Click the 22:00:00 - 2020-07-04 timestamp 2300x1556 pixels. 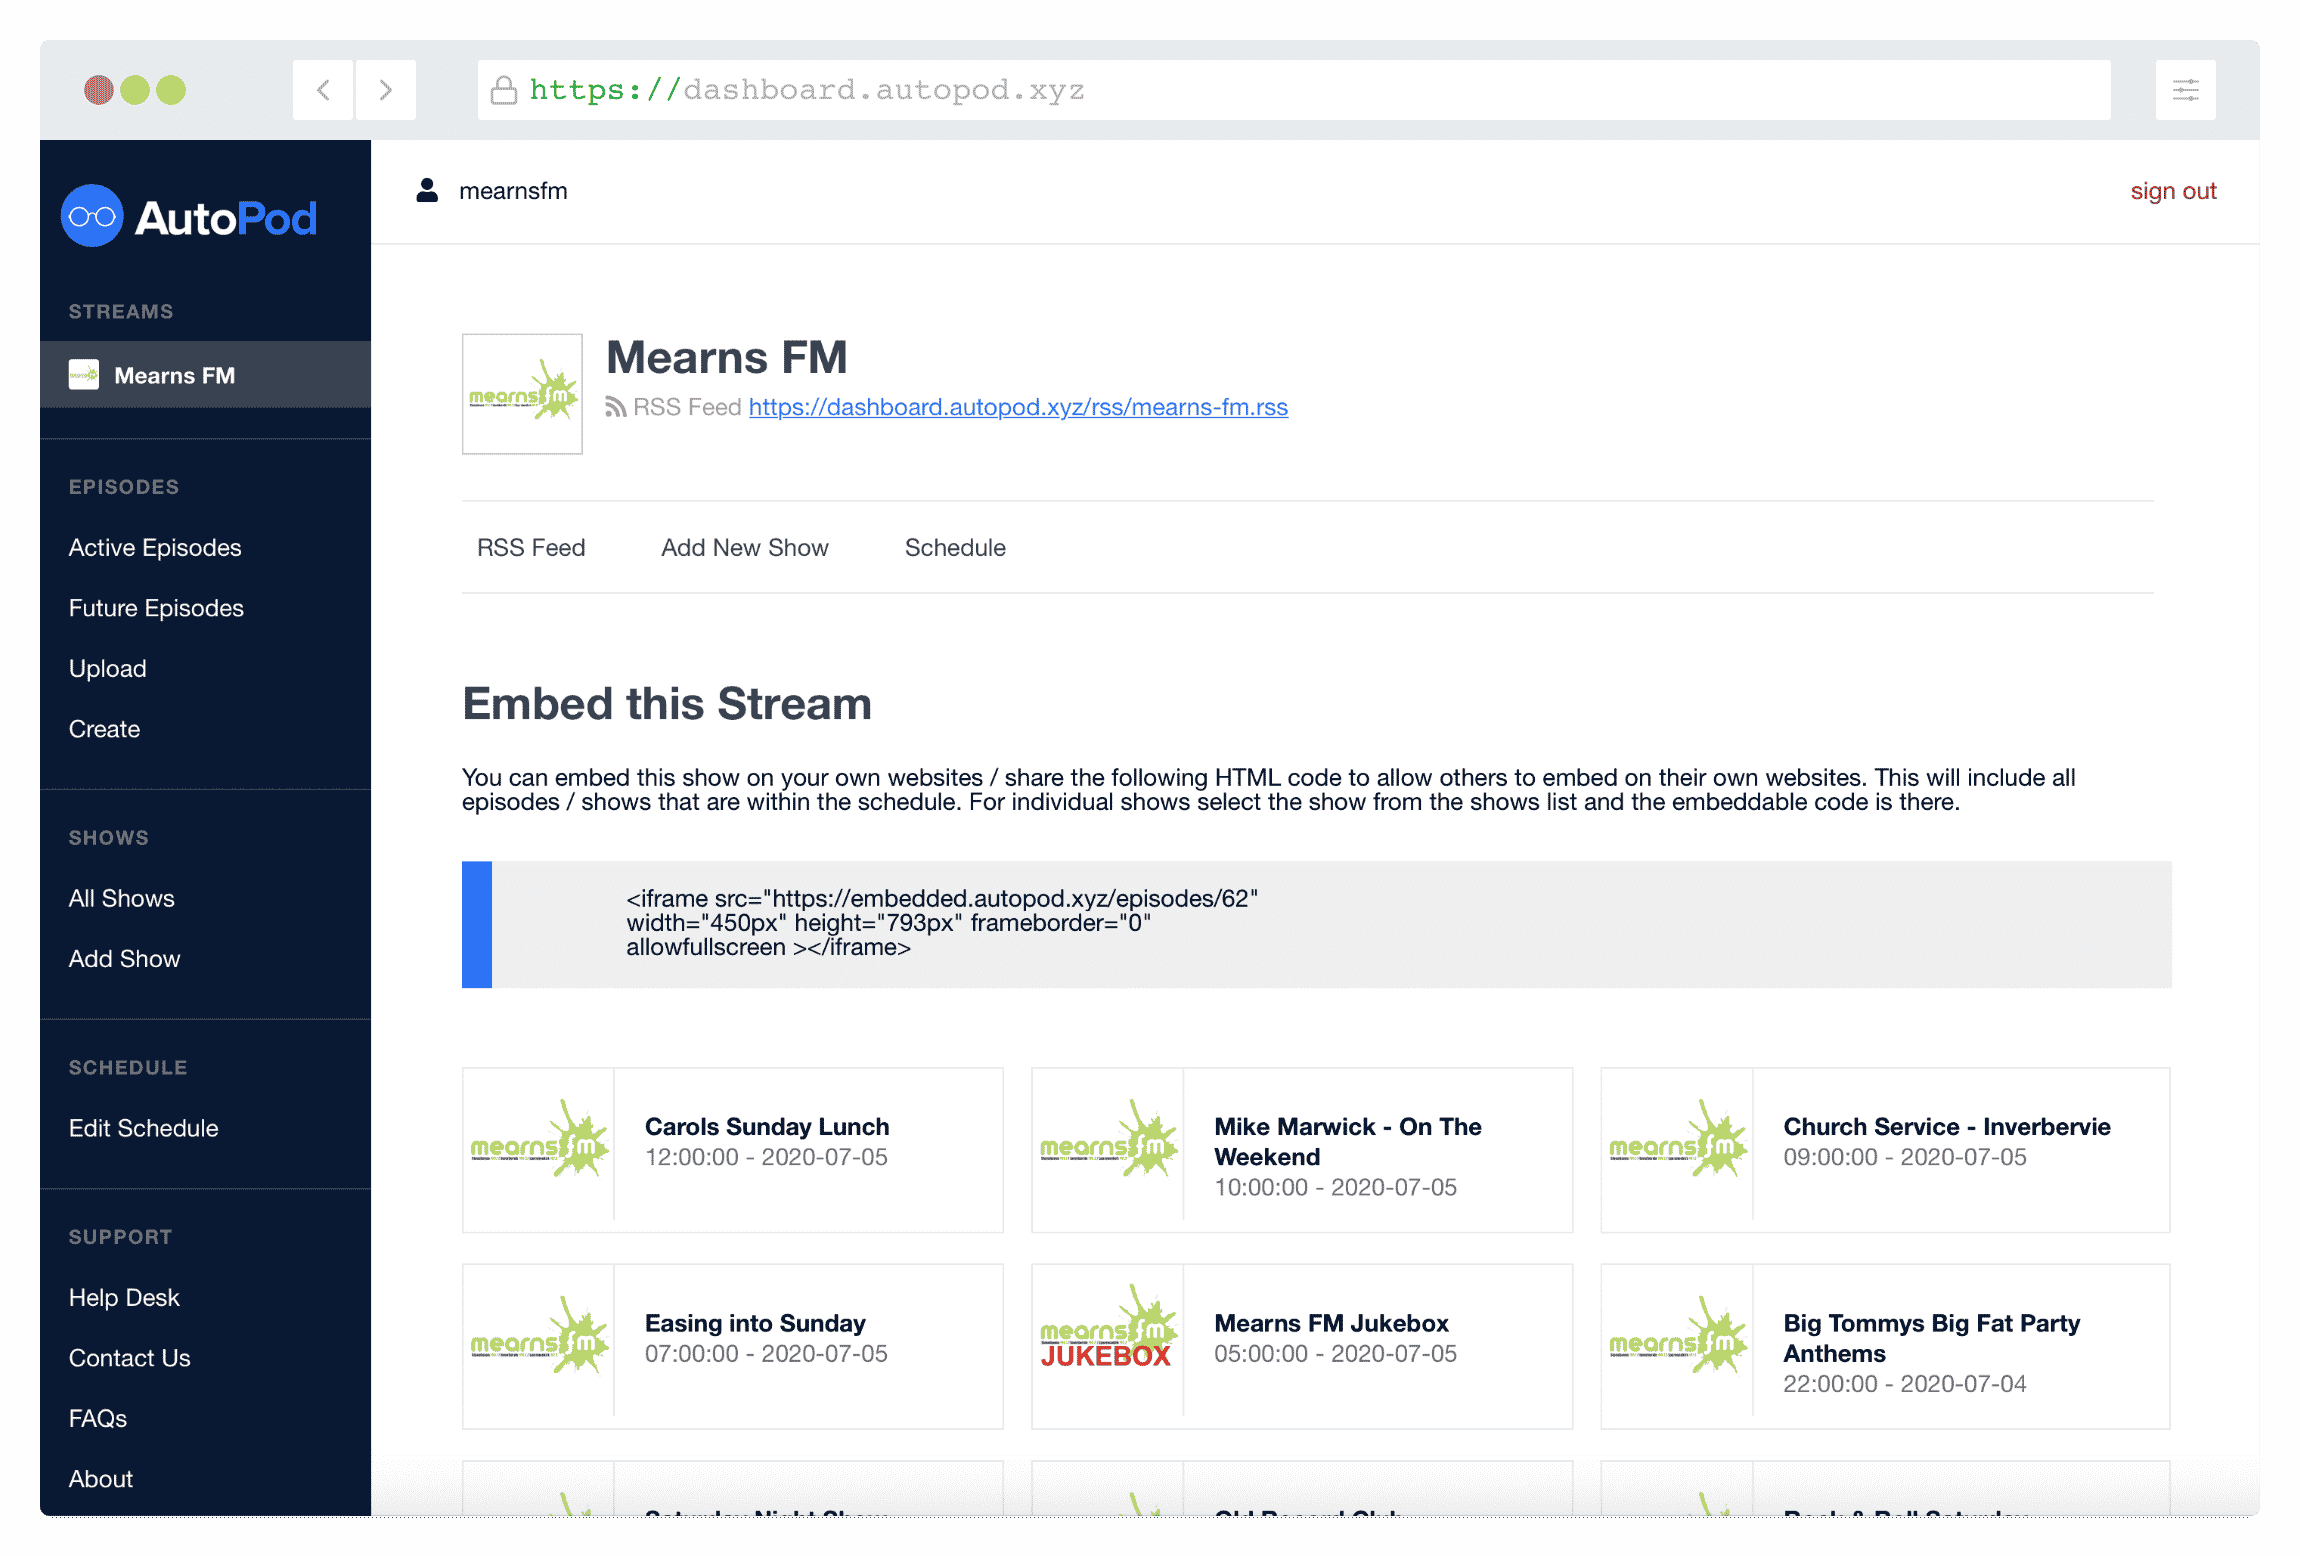tap(1904, 1384)
